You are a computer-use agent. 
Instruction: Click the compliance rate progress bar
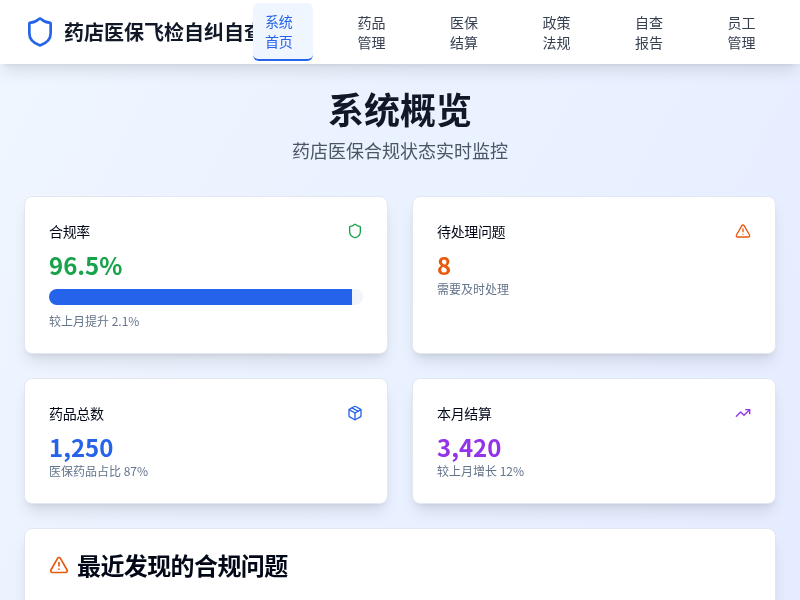(201, 297)
